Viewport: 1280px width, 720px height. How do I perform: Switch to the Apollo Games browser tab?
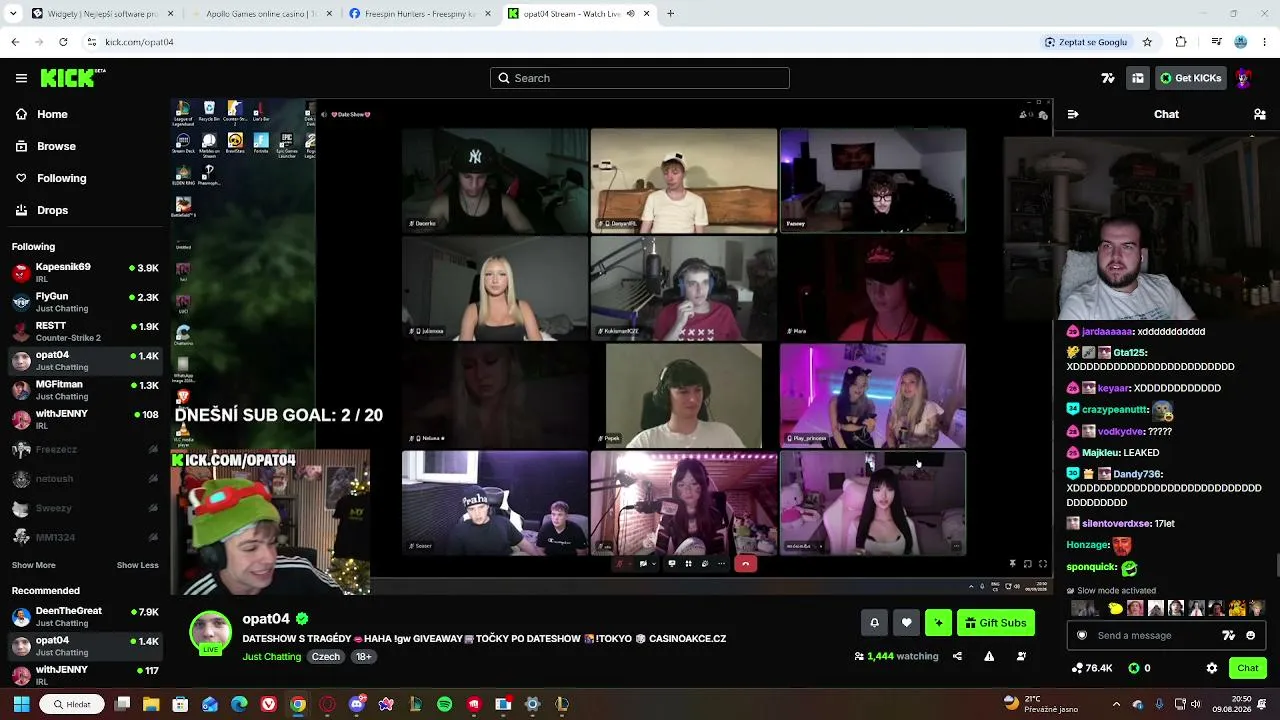pos(260,14)
